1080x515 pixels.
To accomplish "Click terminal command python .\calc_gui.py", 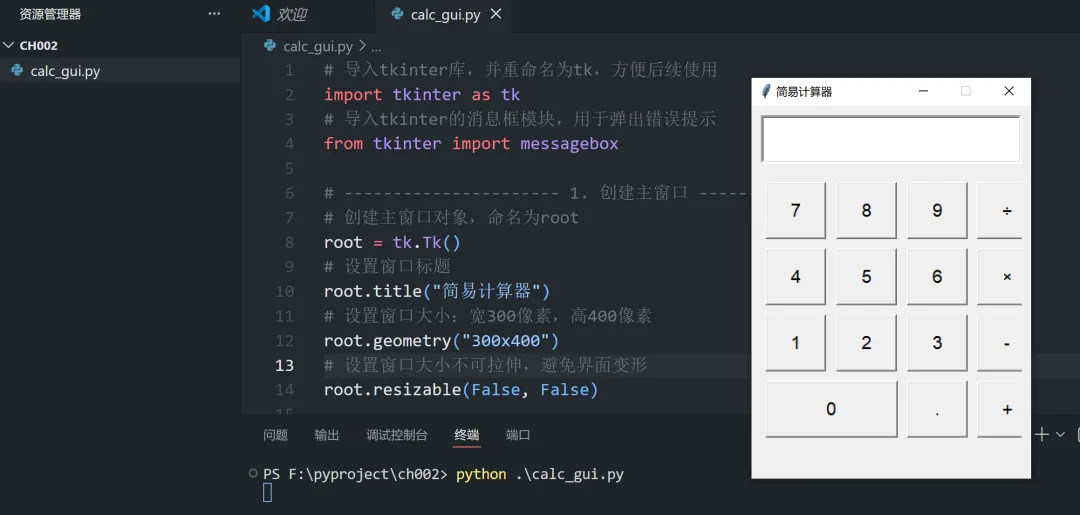I will click(540, 474).
